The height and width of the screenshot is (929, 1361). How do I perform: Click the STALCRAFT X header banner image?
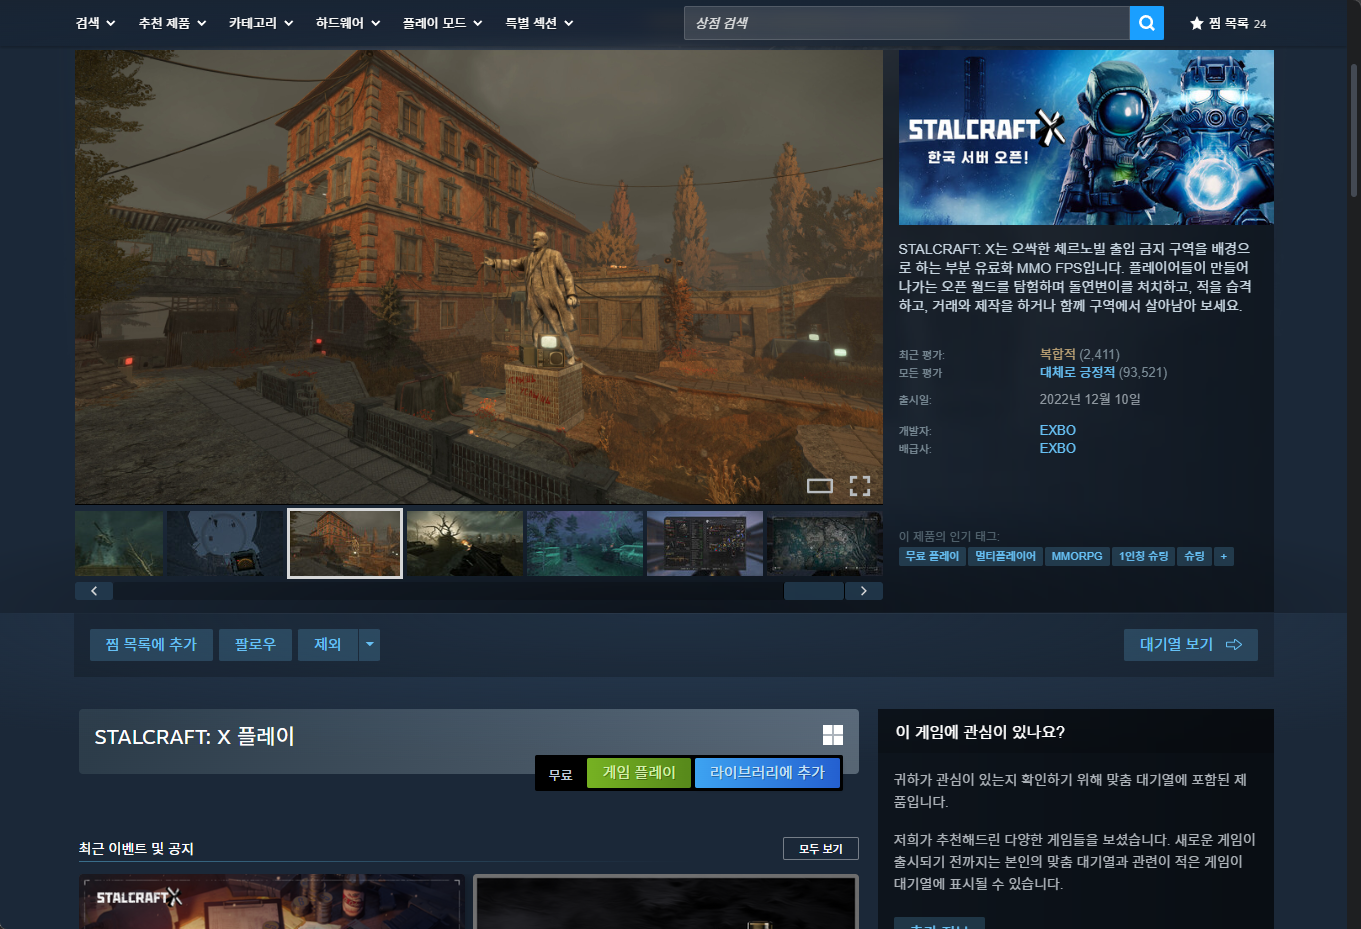[x=1086, y=137]
